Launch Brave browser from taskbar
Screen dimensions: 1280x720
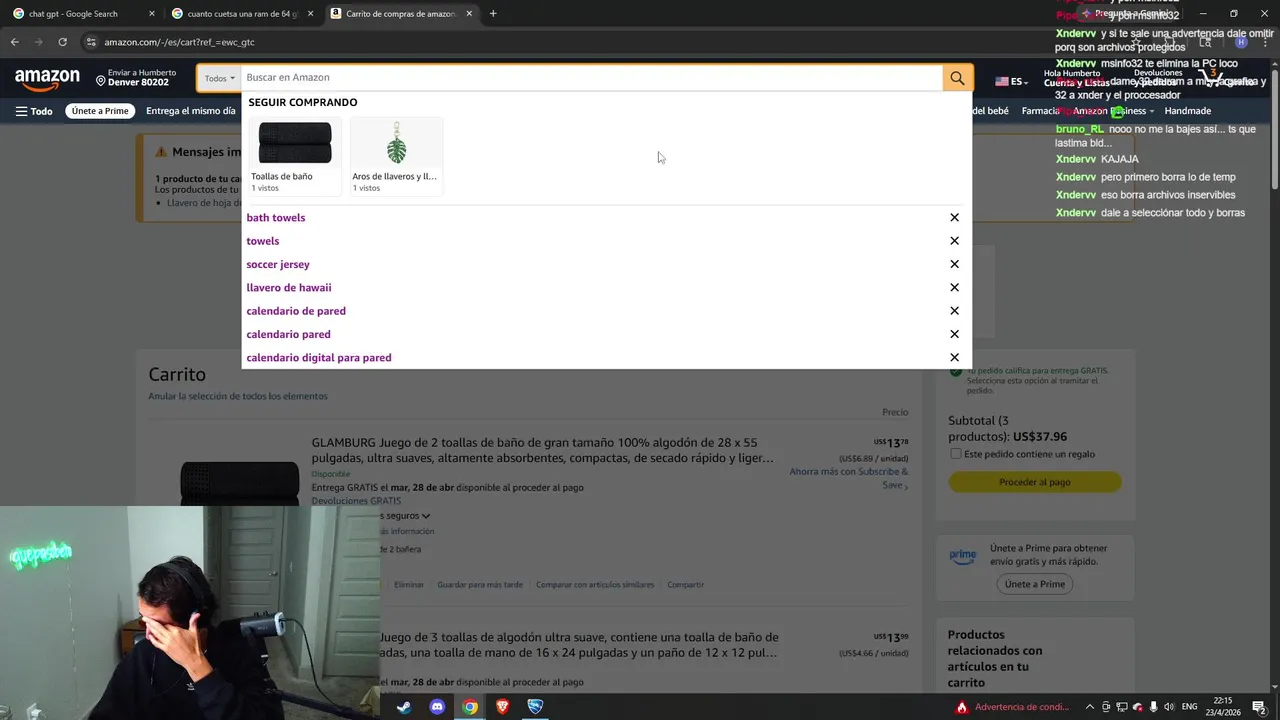pyautogui.click(x=502, y=707)
